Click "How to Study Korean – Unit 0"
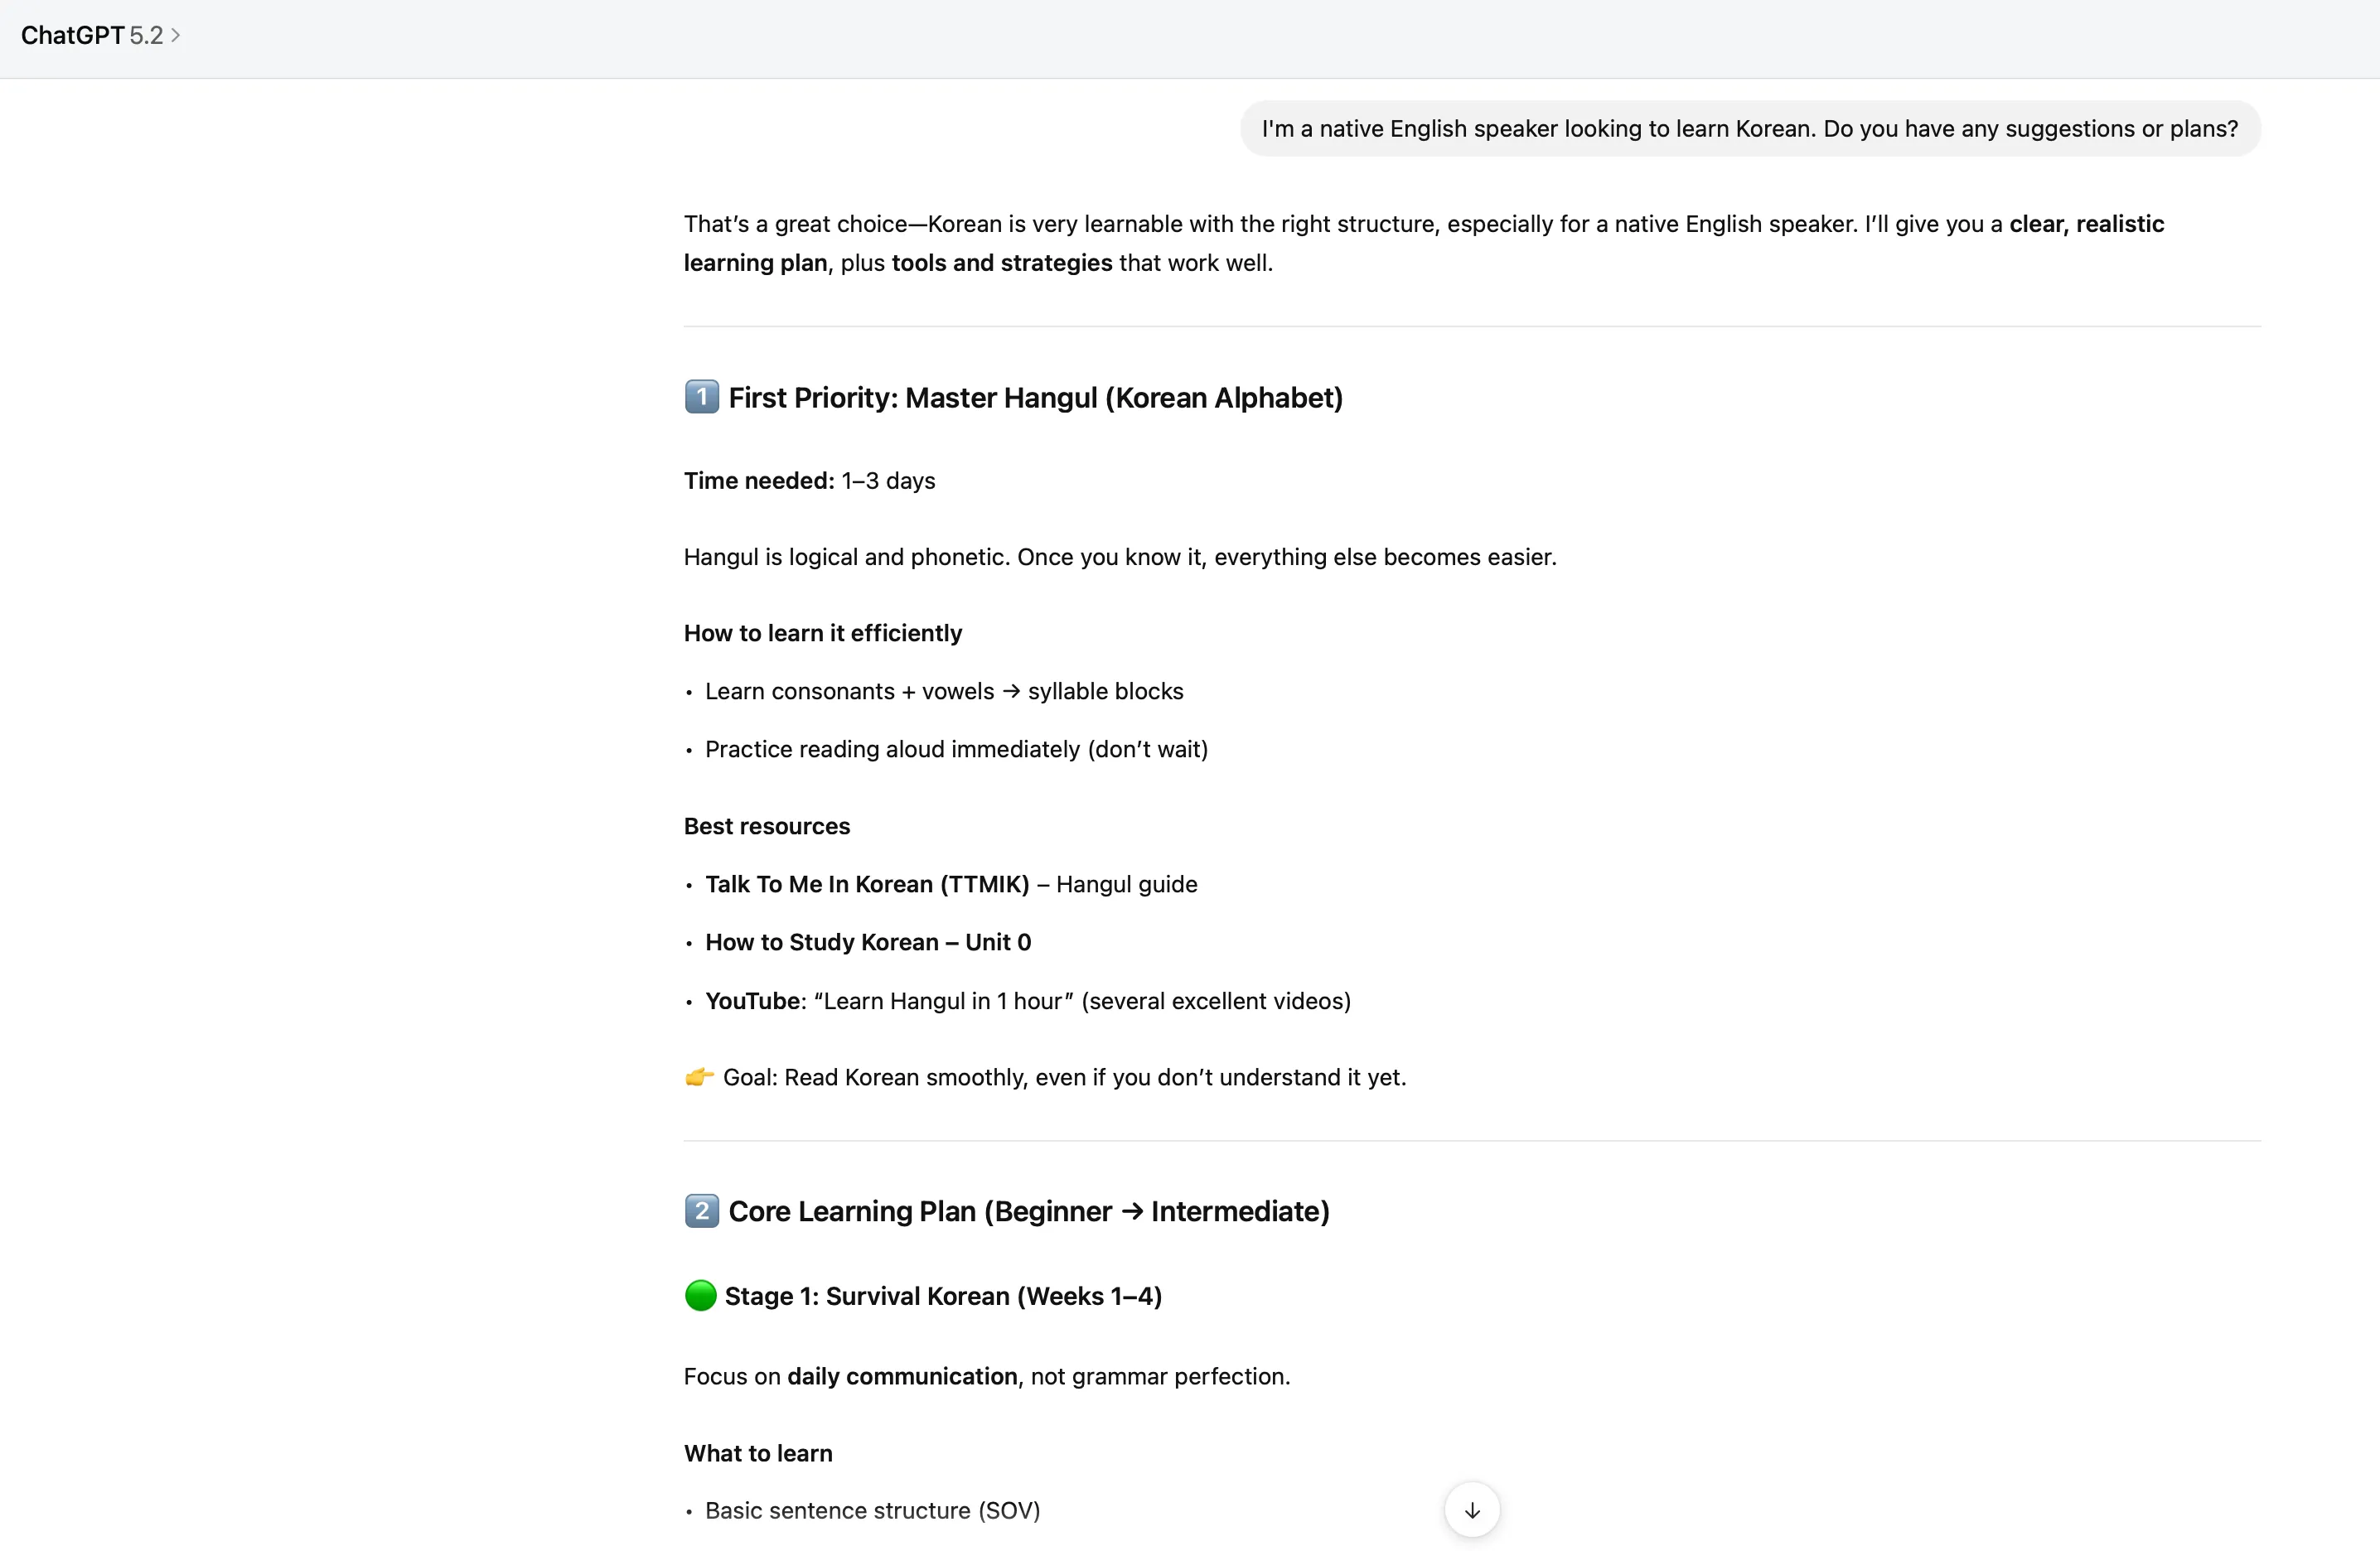This screenshot has height=1551, width=2380. tap(867, 943)
